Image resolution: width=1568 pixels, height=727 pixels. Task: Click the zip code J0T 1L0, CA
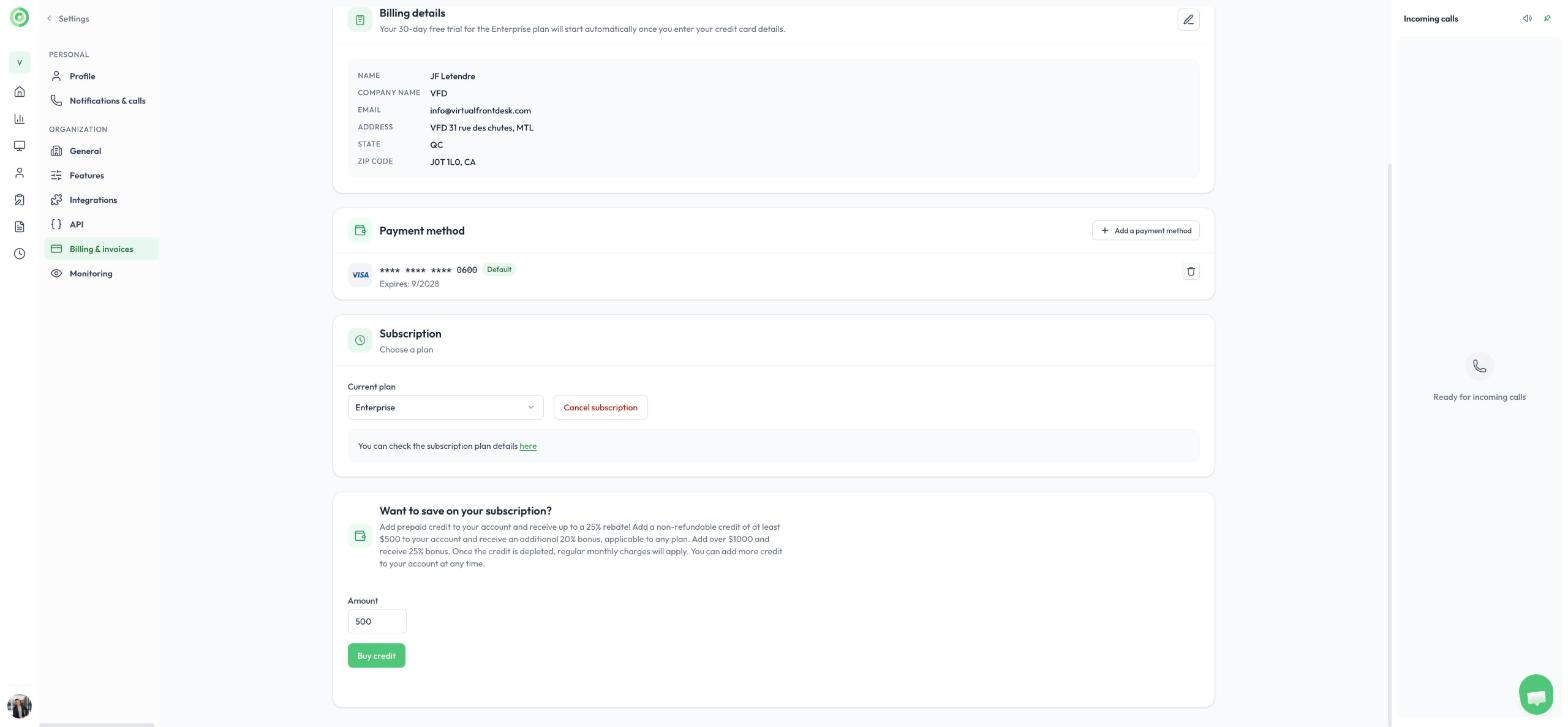click(x=452, y=162)
